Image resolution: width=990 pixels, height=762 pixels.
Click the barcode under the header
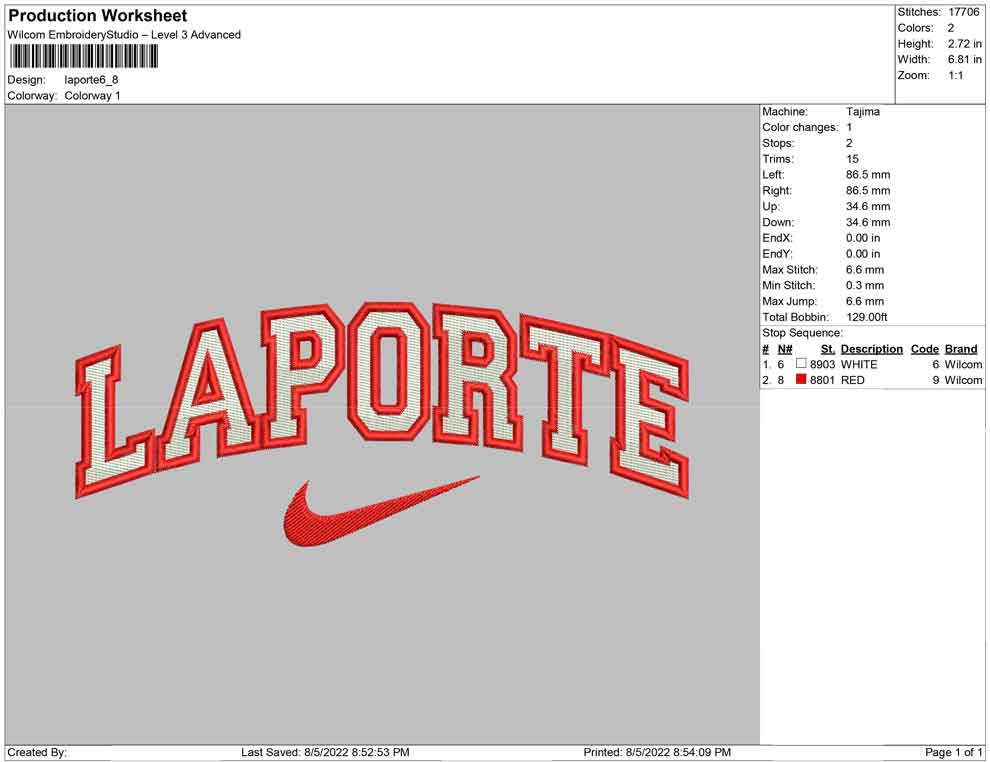[x=83, y=57]
